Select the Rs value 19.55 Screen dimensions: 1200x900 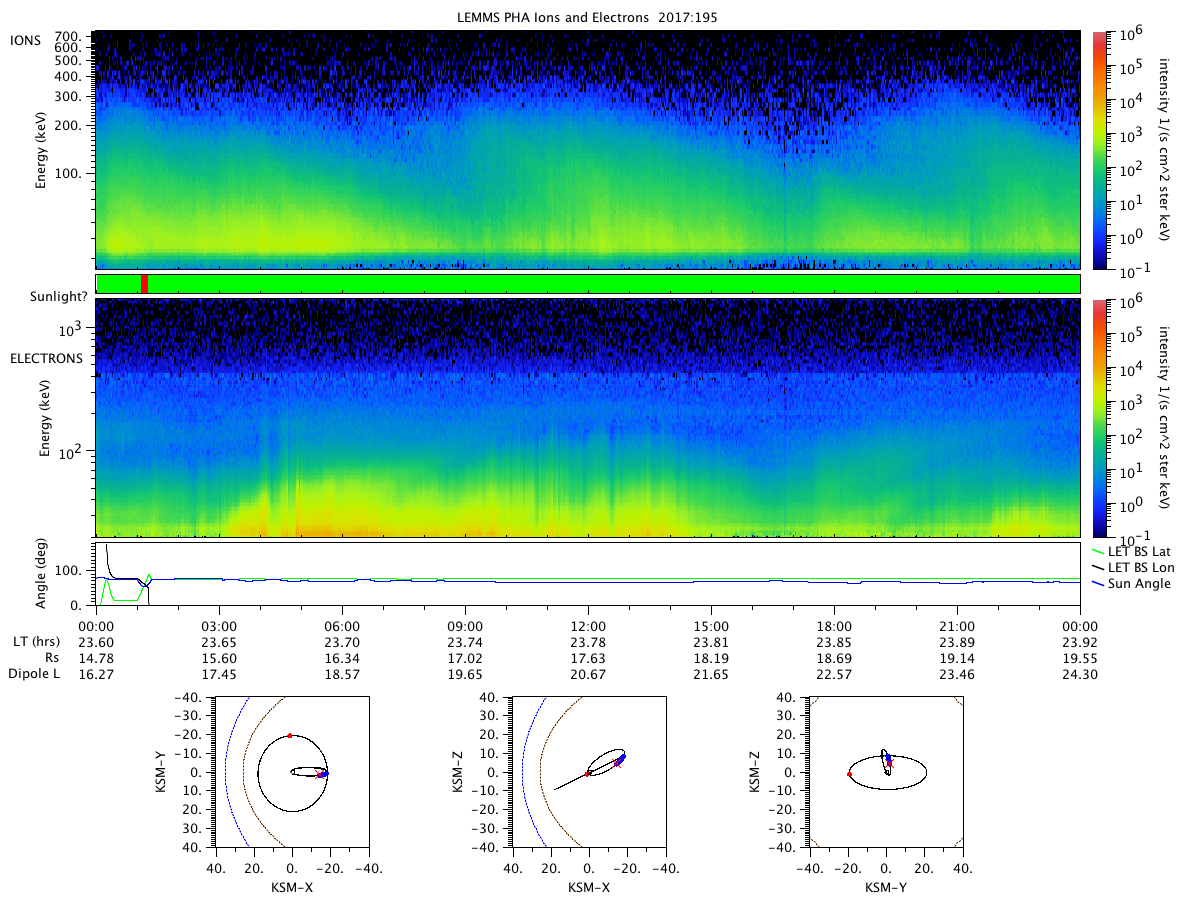click(x=1080, y=658)
